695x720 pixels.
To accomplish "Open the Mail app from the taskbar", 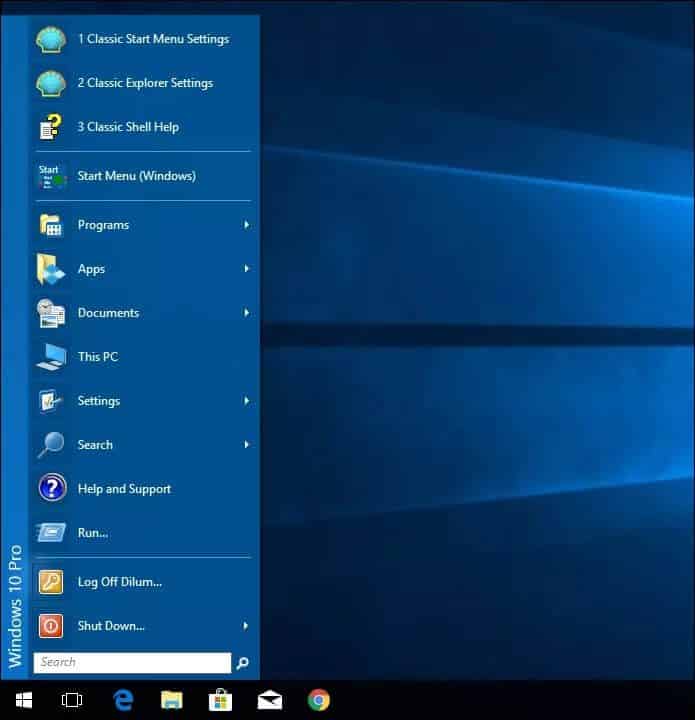I will point(269,701).
